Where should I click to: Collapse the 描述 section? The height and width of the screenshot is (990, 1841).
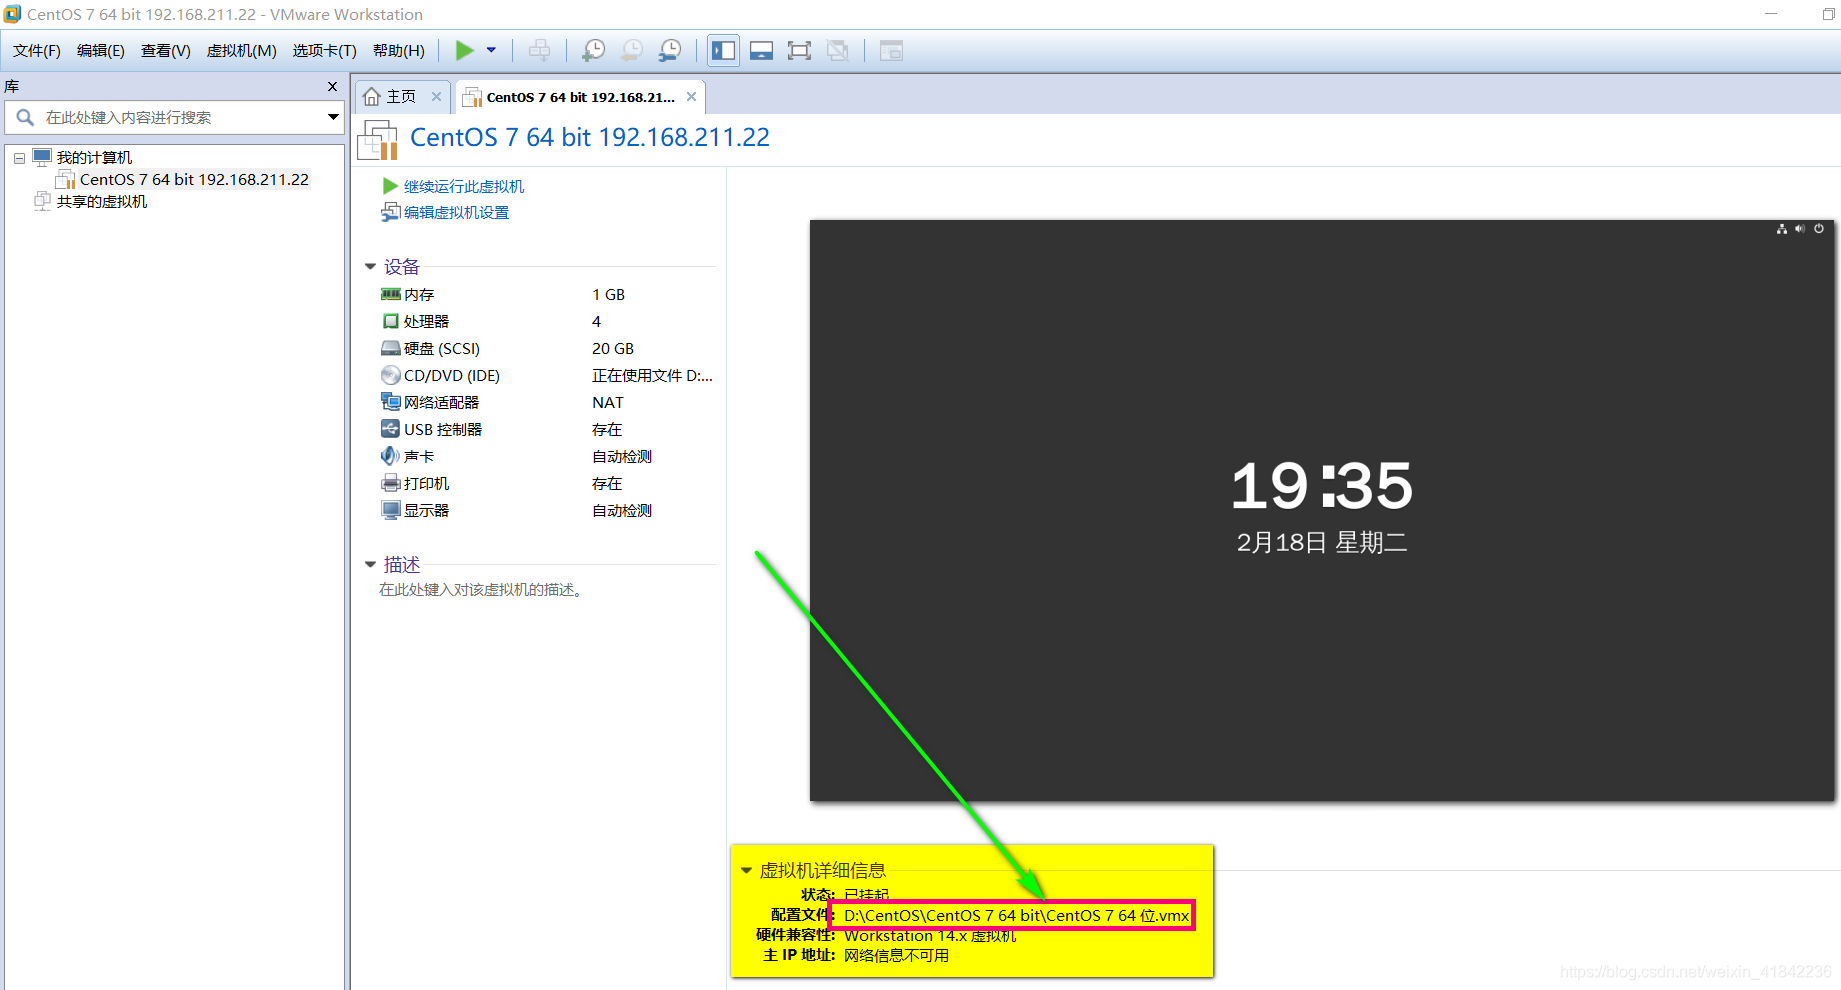(370, 565)
